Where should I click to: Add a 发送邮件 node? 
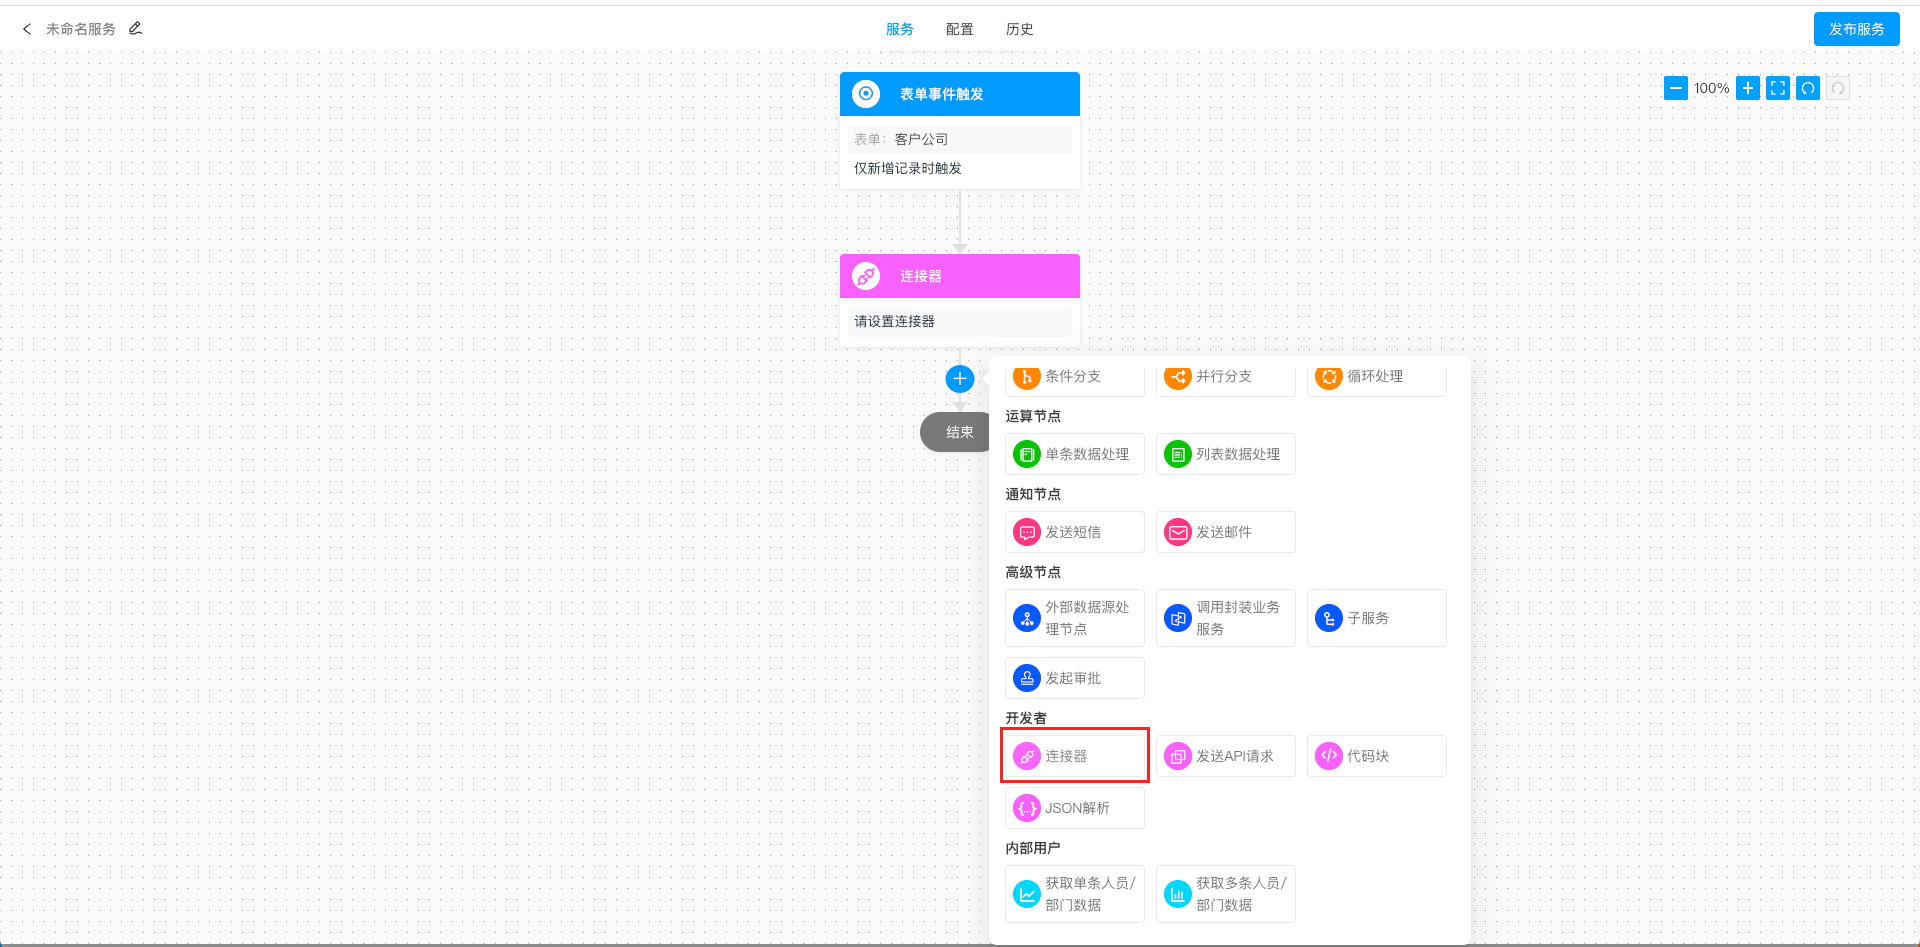pos(1225,532)
